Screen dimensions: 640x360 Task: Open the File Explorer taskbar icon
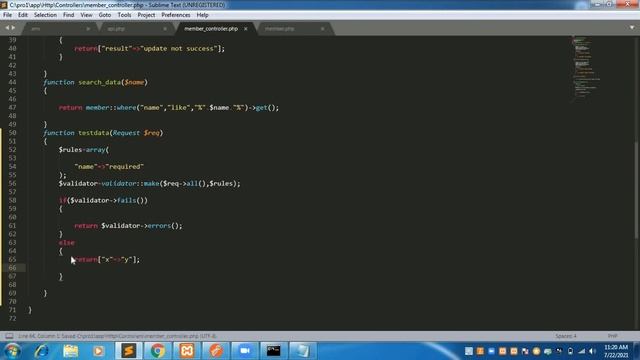pos(70,351)
